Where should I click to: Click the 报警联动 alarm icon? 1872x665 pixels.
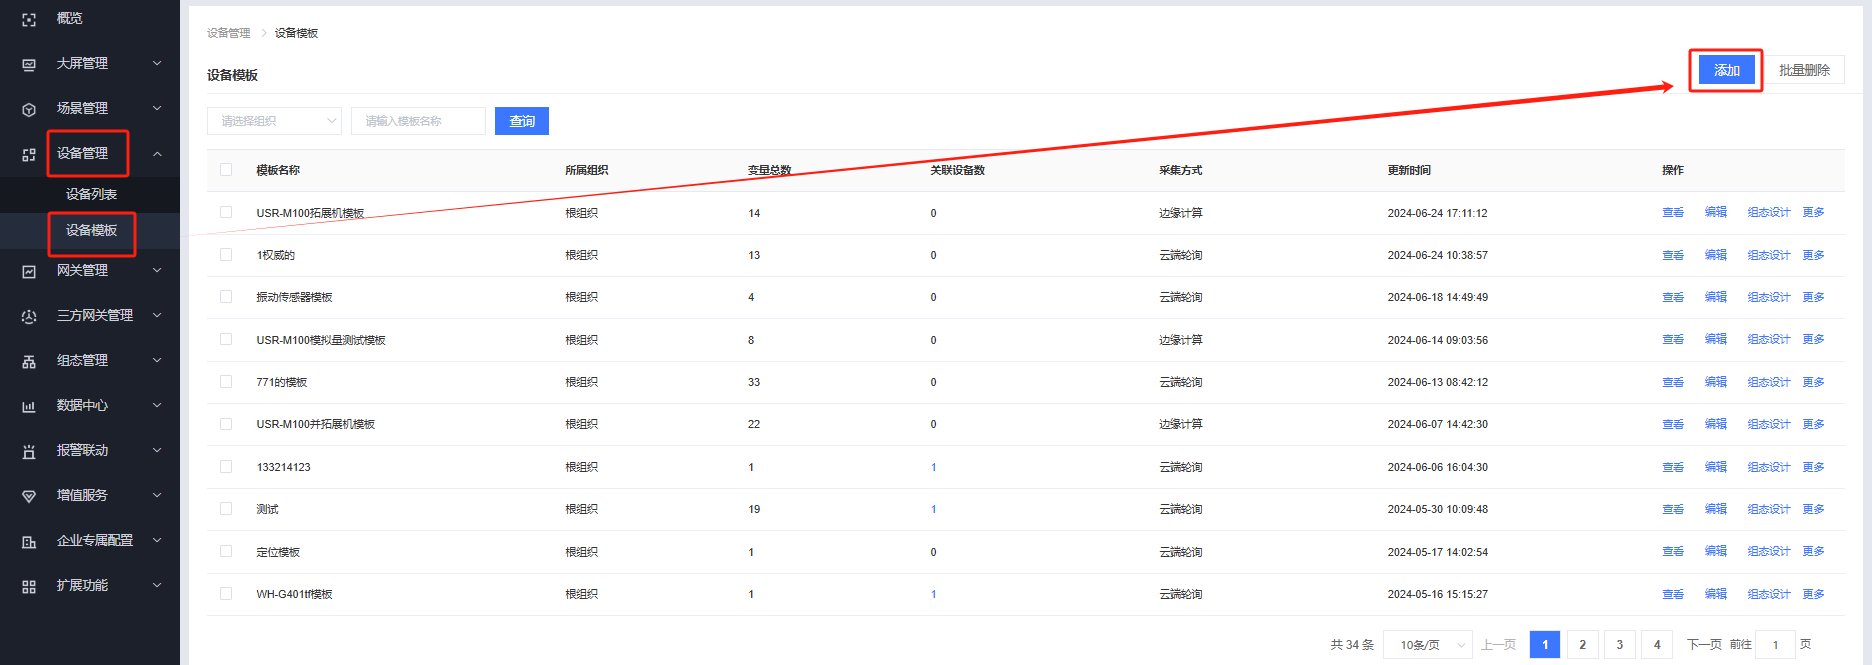(29, 451)
